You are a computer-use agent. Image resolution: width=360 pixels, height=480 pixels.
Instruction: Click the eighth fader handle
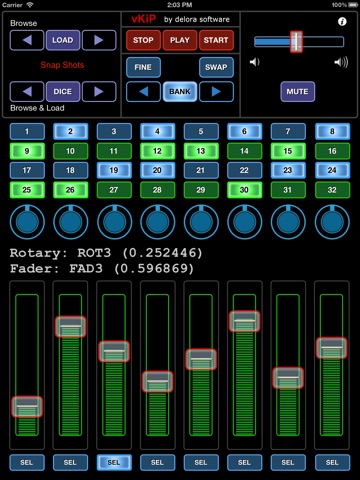pos(332,348)
